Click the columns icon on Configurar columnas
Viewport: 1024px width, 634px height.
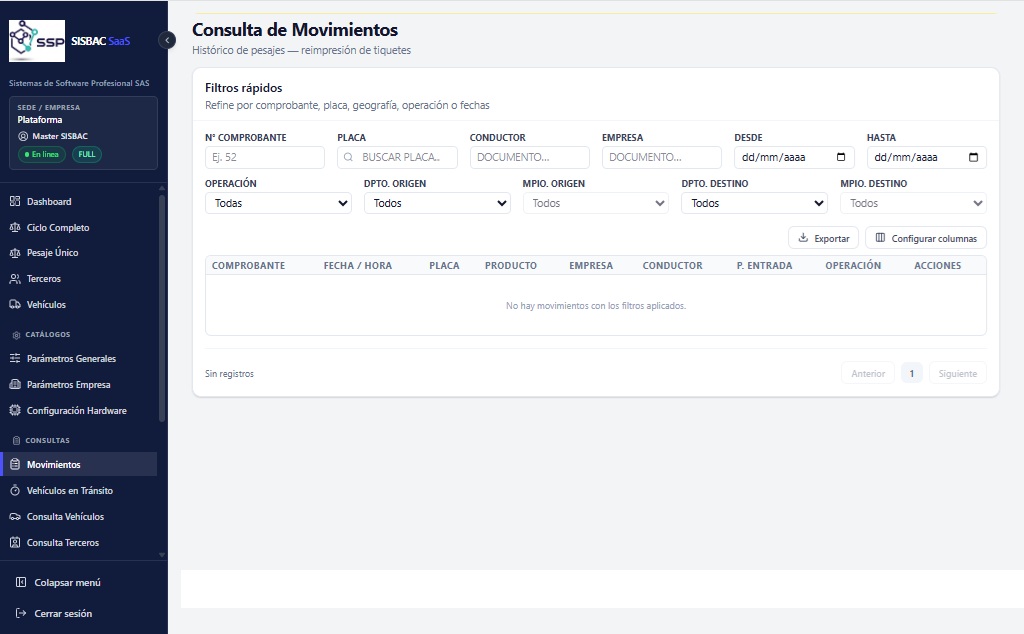click(880, 238)
